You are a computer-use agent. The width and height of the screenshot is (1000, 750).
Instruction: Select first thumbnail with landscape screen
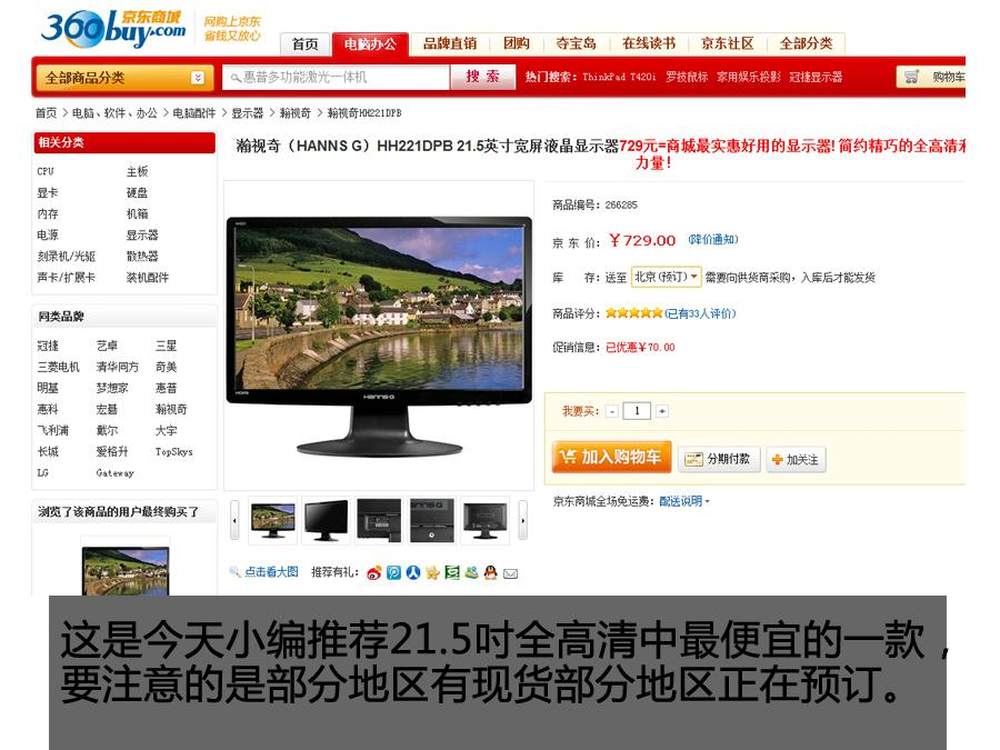(x=273, y=520)
